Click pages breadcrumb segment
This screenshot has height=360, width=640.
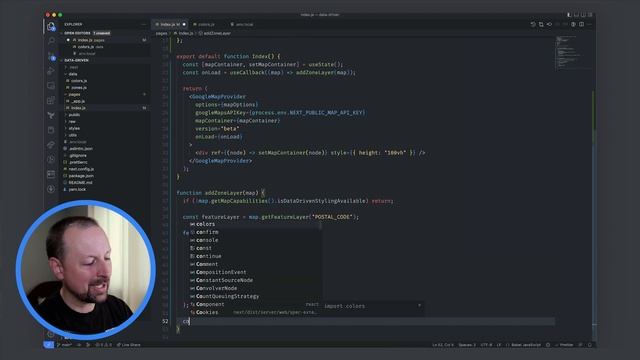[x=162, y=33]
